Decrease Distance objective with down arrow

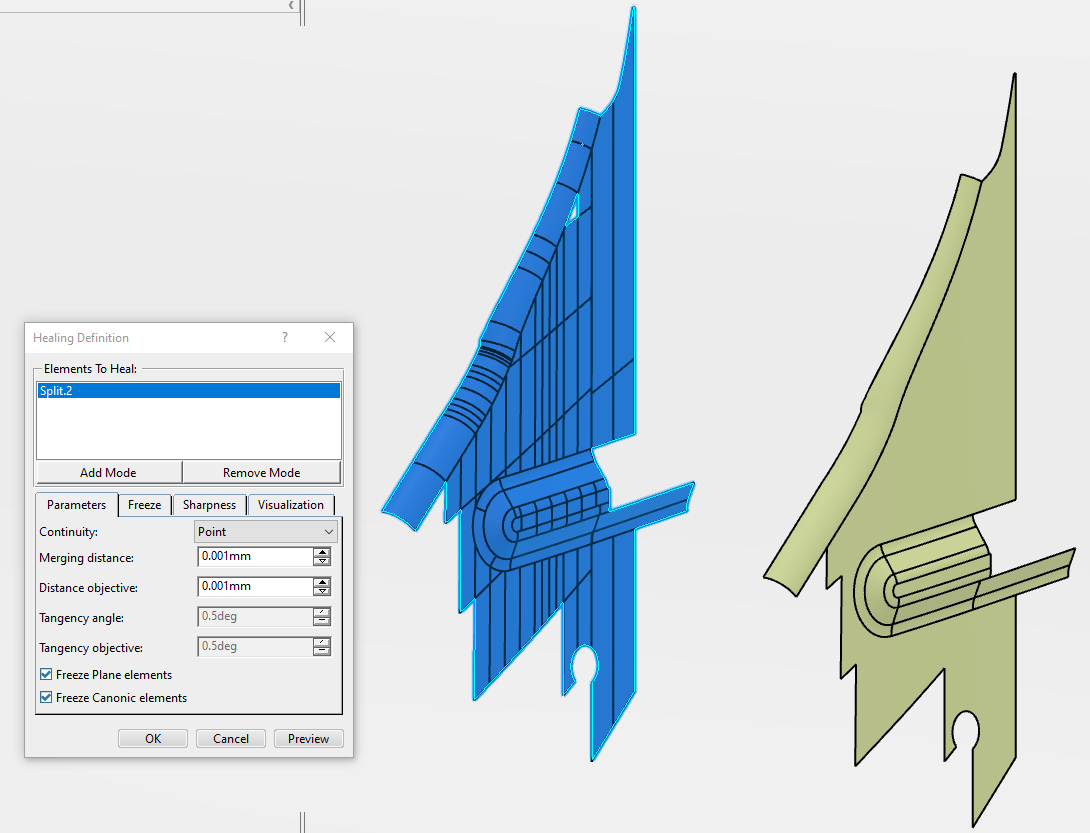(x=322, y=591)
